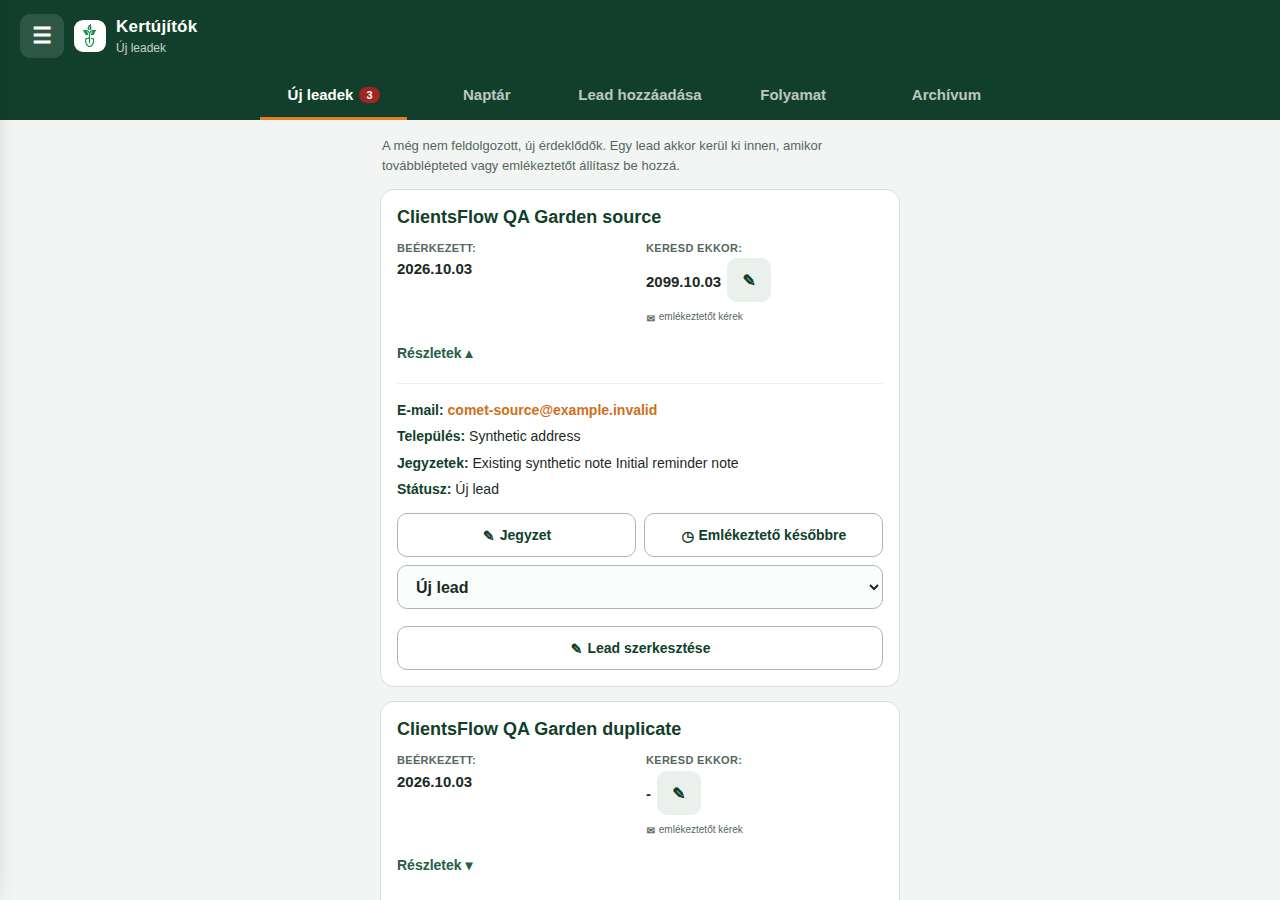Click the ClientsFlow QA Garden duplicate title
Screen dimensions: 1280x900
pos(539,729)
